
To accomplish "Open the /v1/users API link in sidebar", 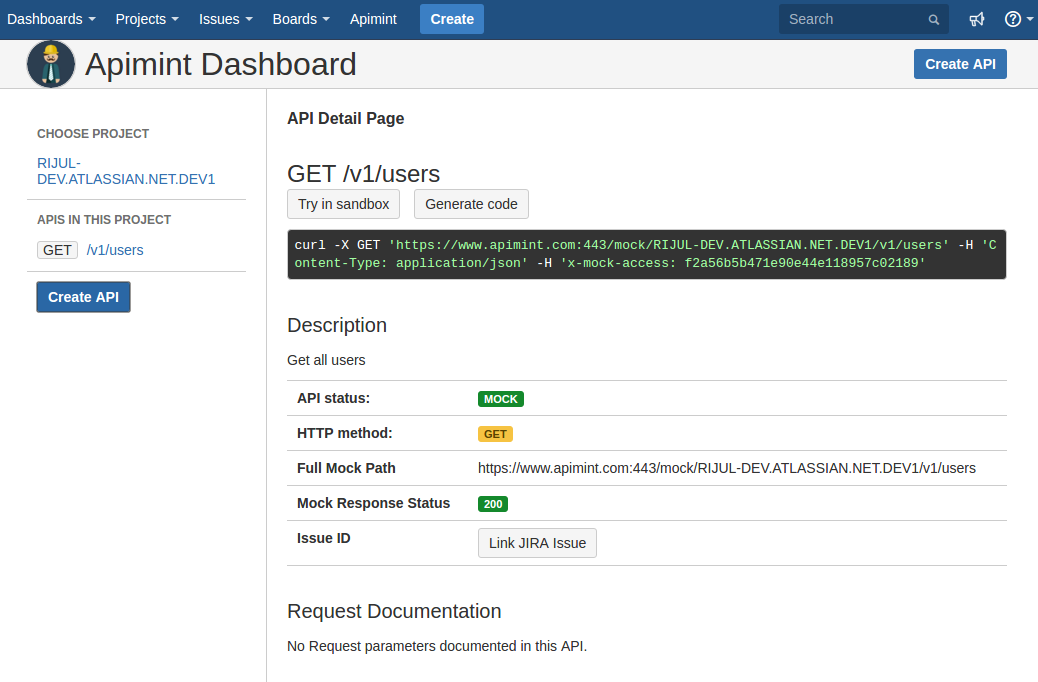I will (x=115, y=250).
